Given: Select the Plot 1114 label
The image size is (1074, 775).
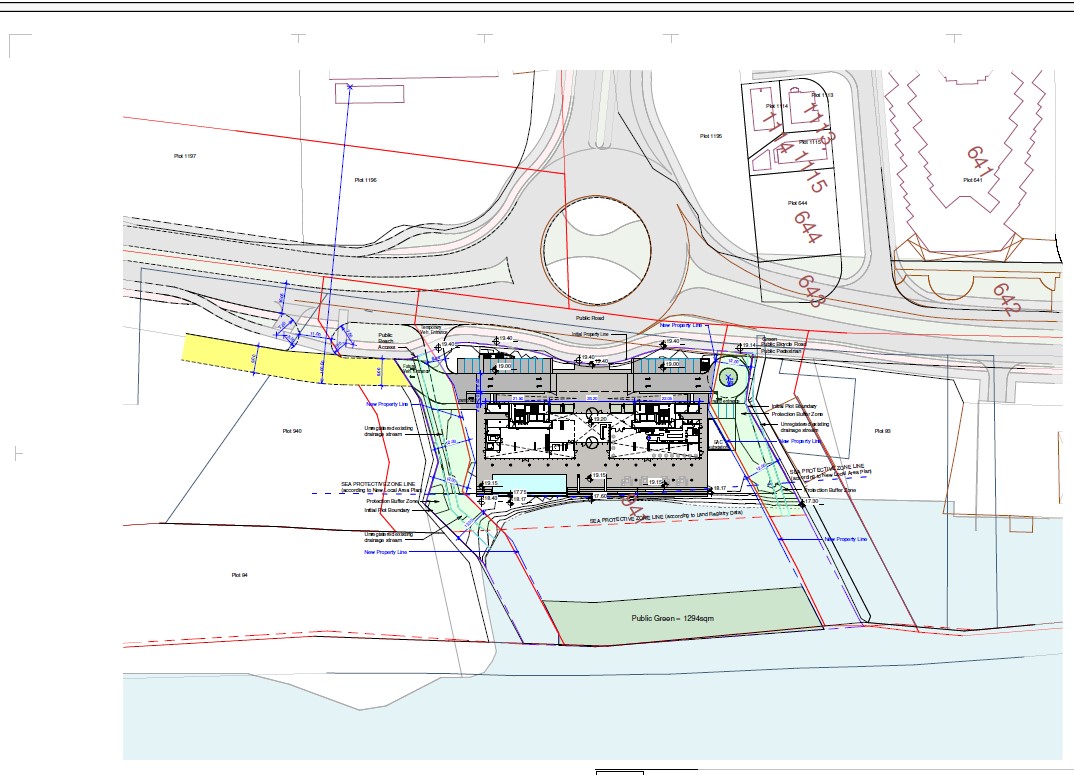Looking at the screenshot, I should point(776,106).
